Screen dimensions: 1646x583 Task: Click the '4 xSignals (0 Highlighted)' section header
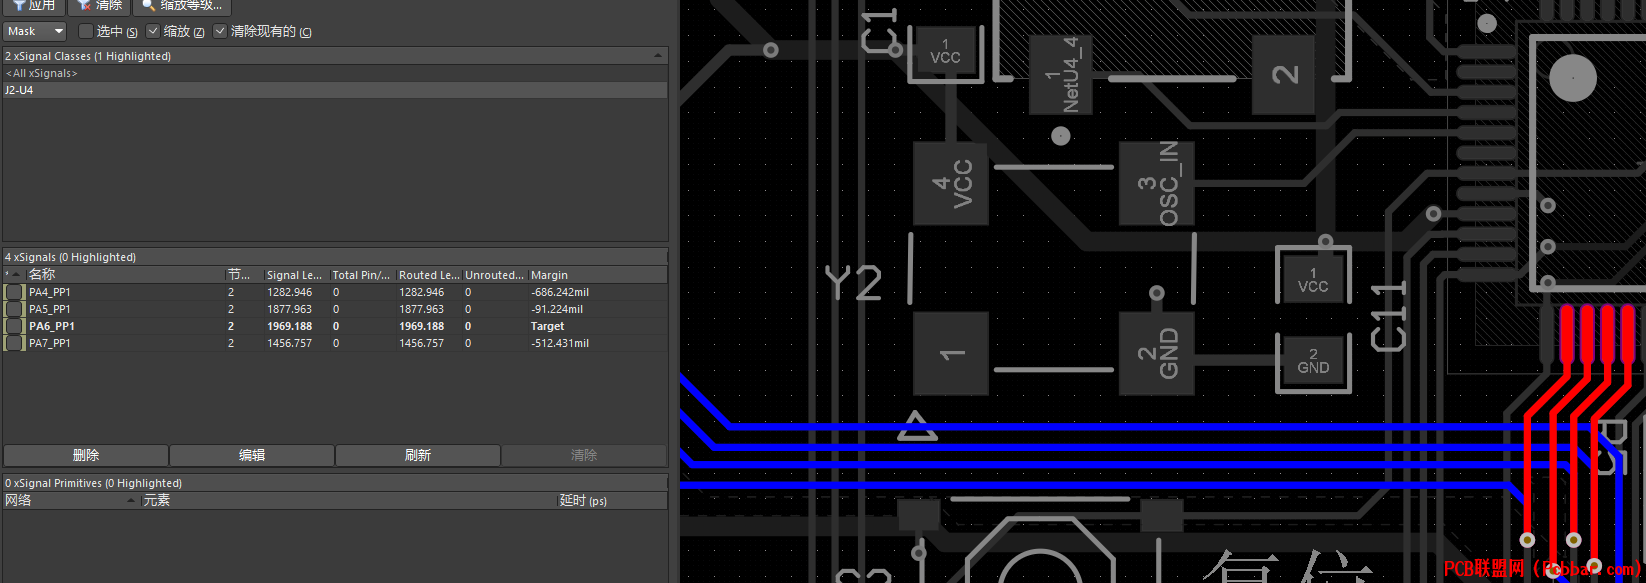335,257
